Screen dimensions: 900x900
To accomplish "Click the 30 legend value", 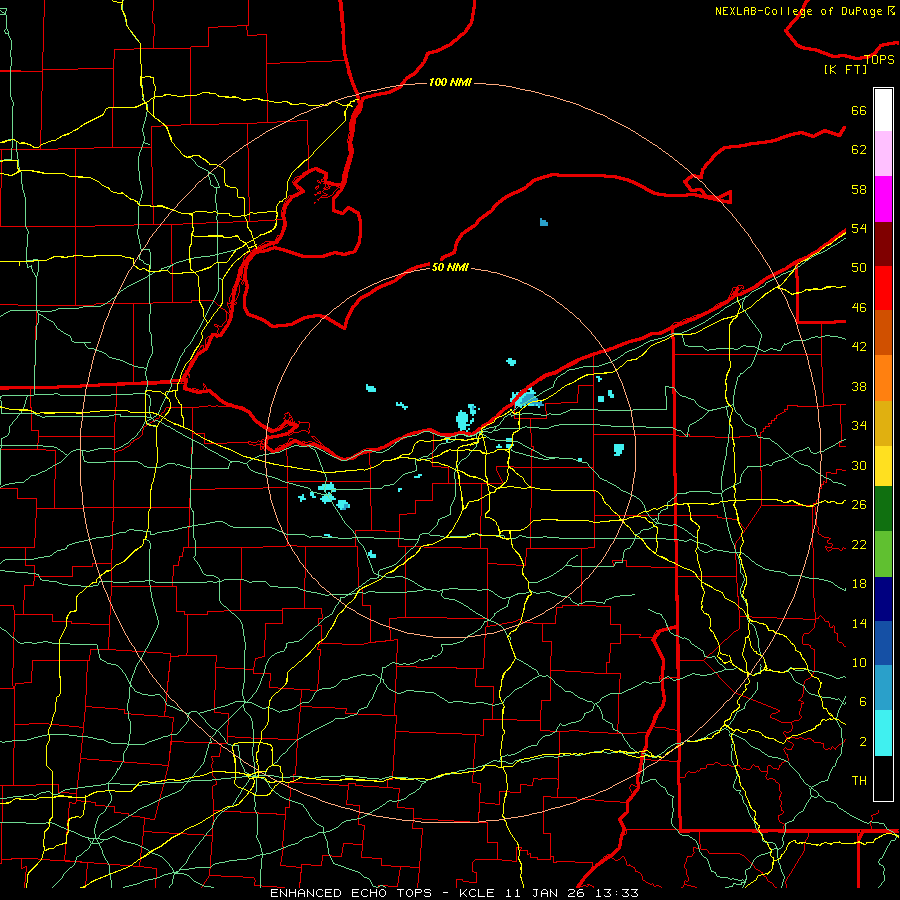I will [x=859, y=465].
